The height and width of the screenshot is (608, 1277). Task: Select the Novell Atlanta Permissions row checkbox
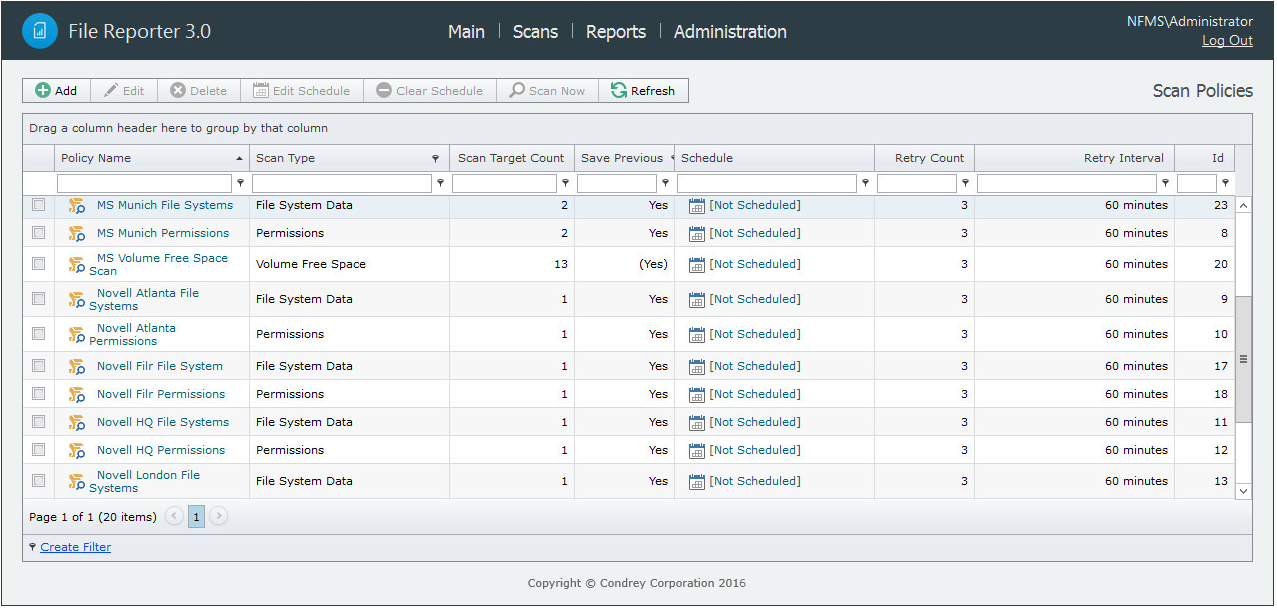39,334
